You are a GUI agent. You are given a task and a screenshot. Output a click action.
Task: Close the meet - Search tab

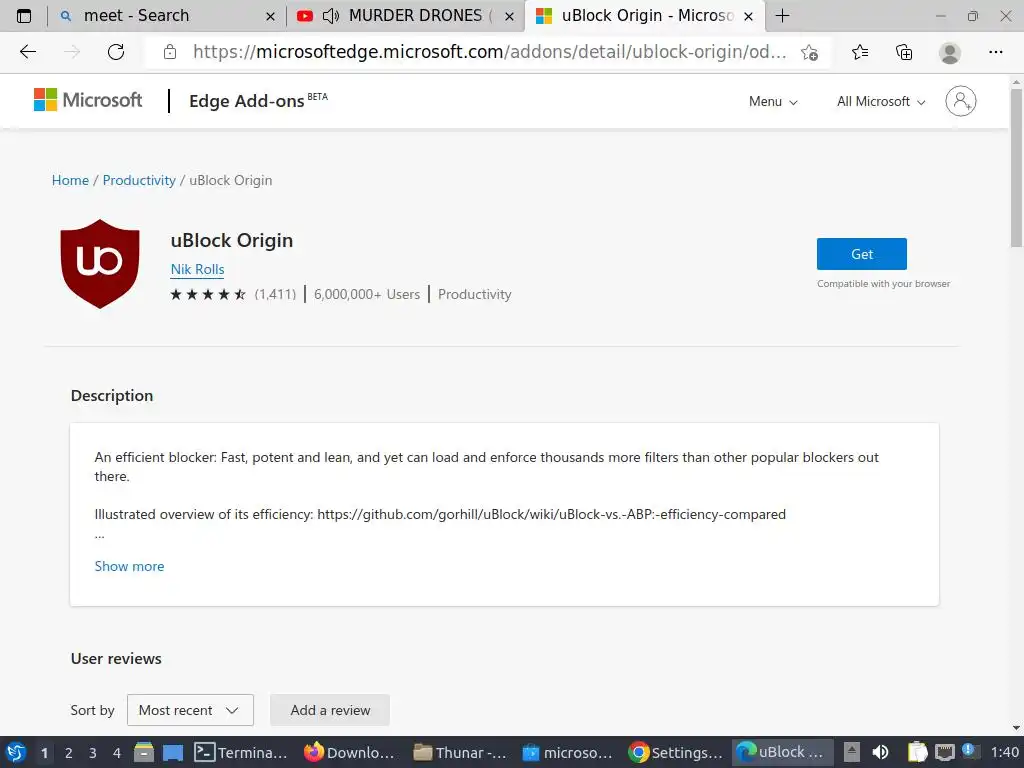(270, 16)
